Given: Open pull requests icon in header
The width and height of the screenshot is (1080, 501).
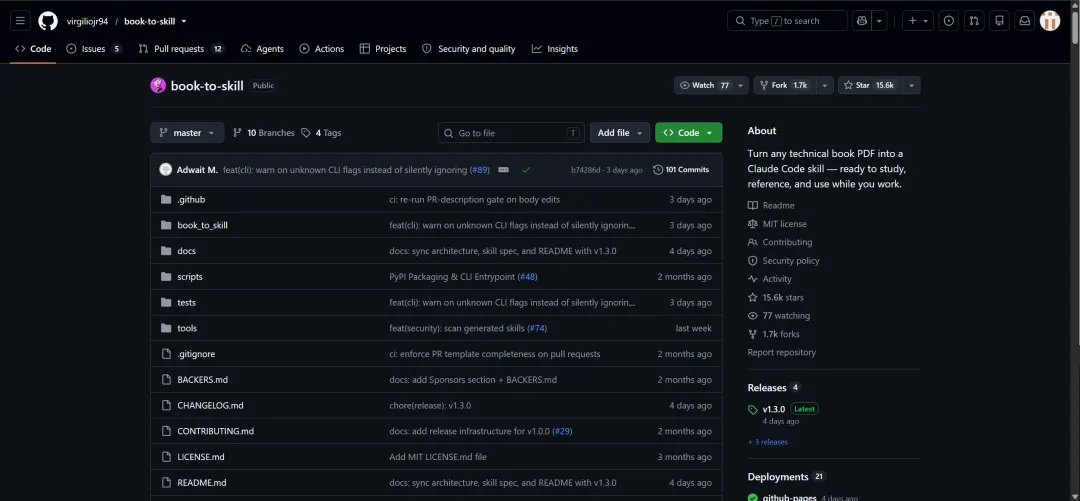Looking at the screenshot, I should click(974, 21).
